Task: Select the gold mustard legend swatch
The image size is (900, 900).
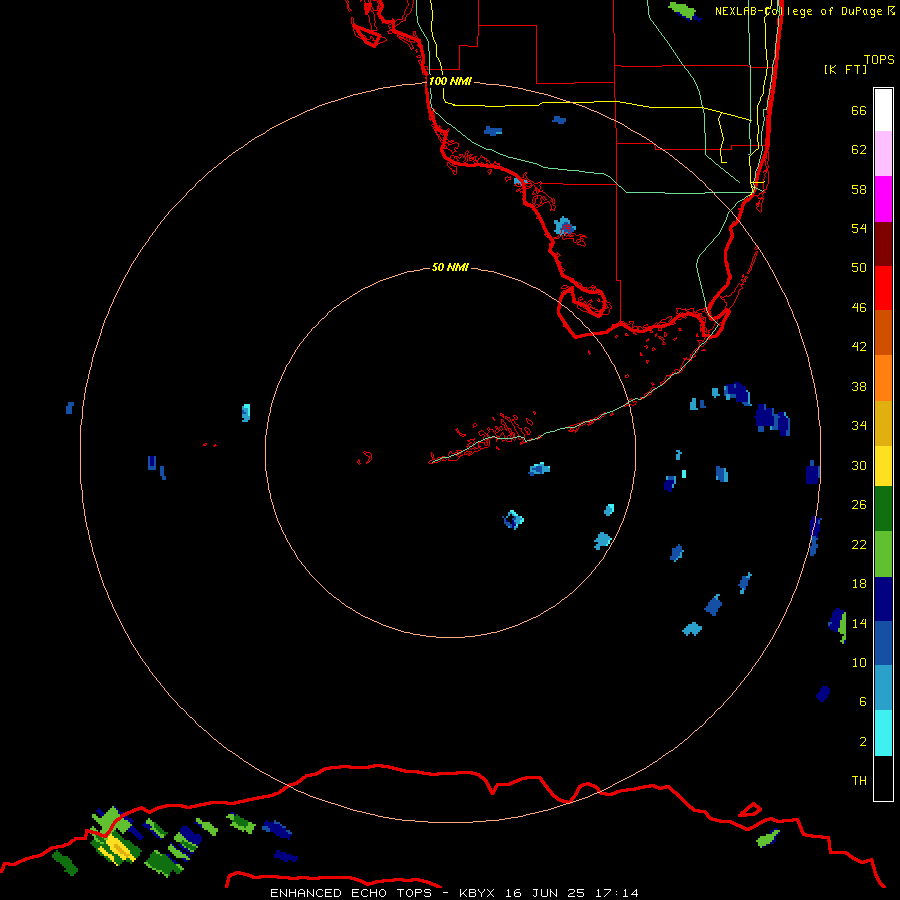Action: coord(883,423)
